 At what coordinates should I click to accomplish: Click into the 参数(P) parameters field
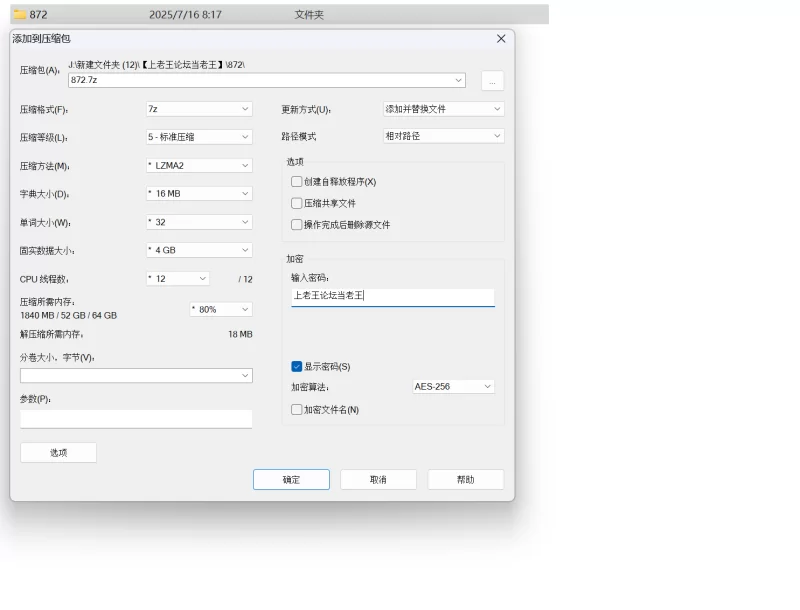coord(136,419)
